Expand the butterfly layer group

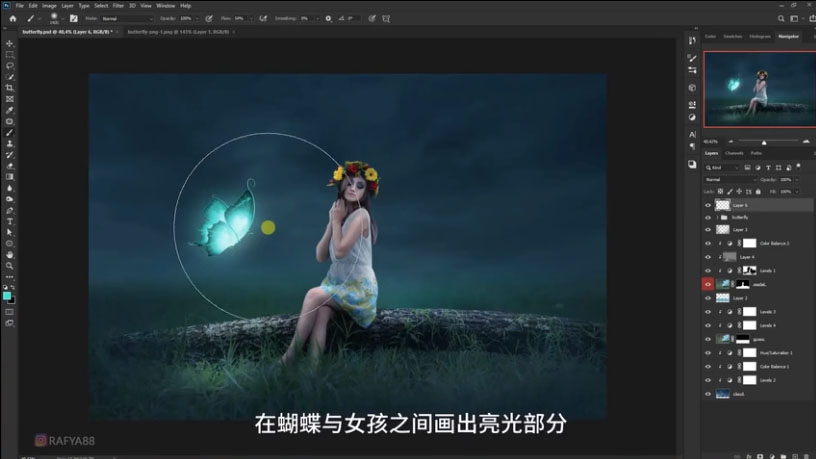click(x=717, y=218)
